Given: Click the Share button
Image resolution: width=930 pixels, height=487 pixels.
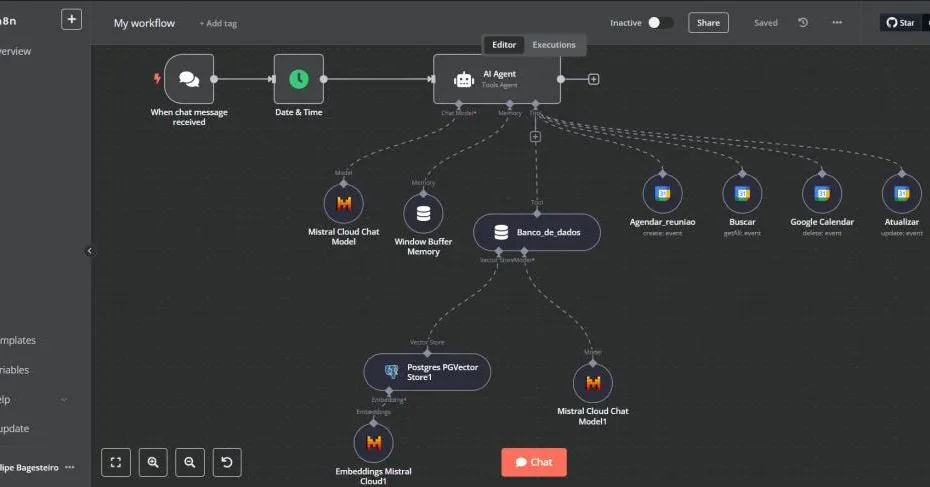Looking at the screenshot, I should [x=708, y=22].
